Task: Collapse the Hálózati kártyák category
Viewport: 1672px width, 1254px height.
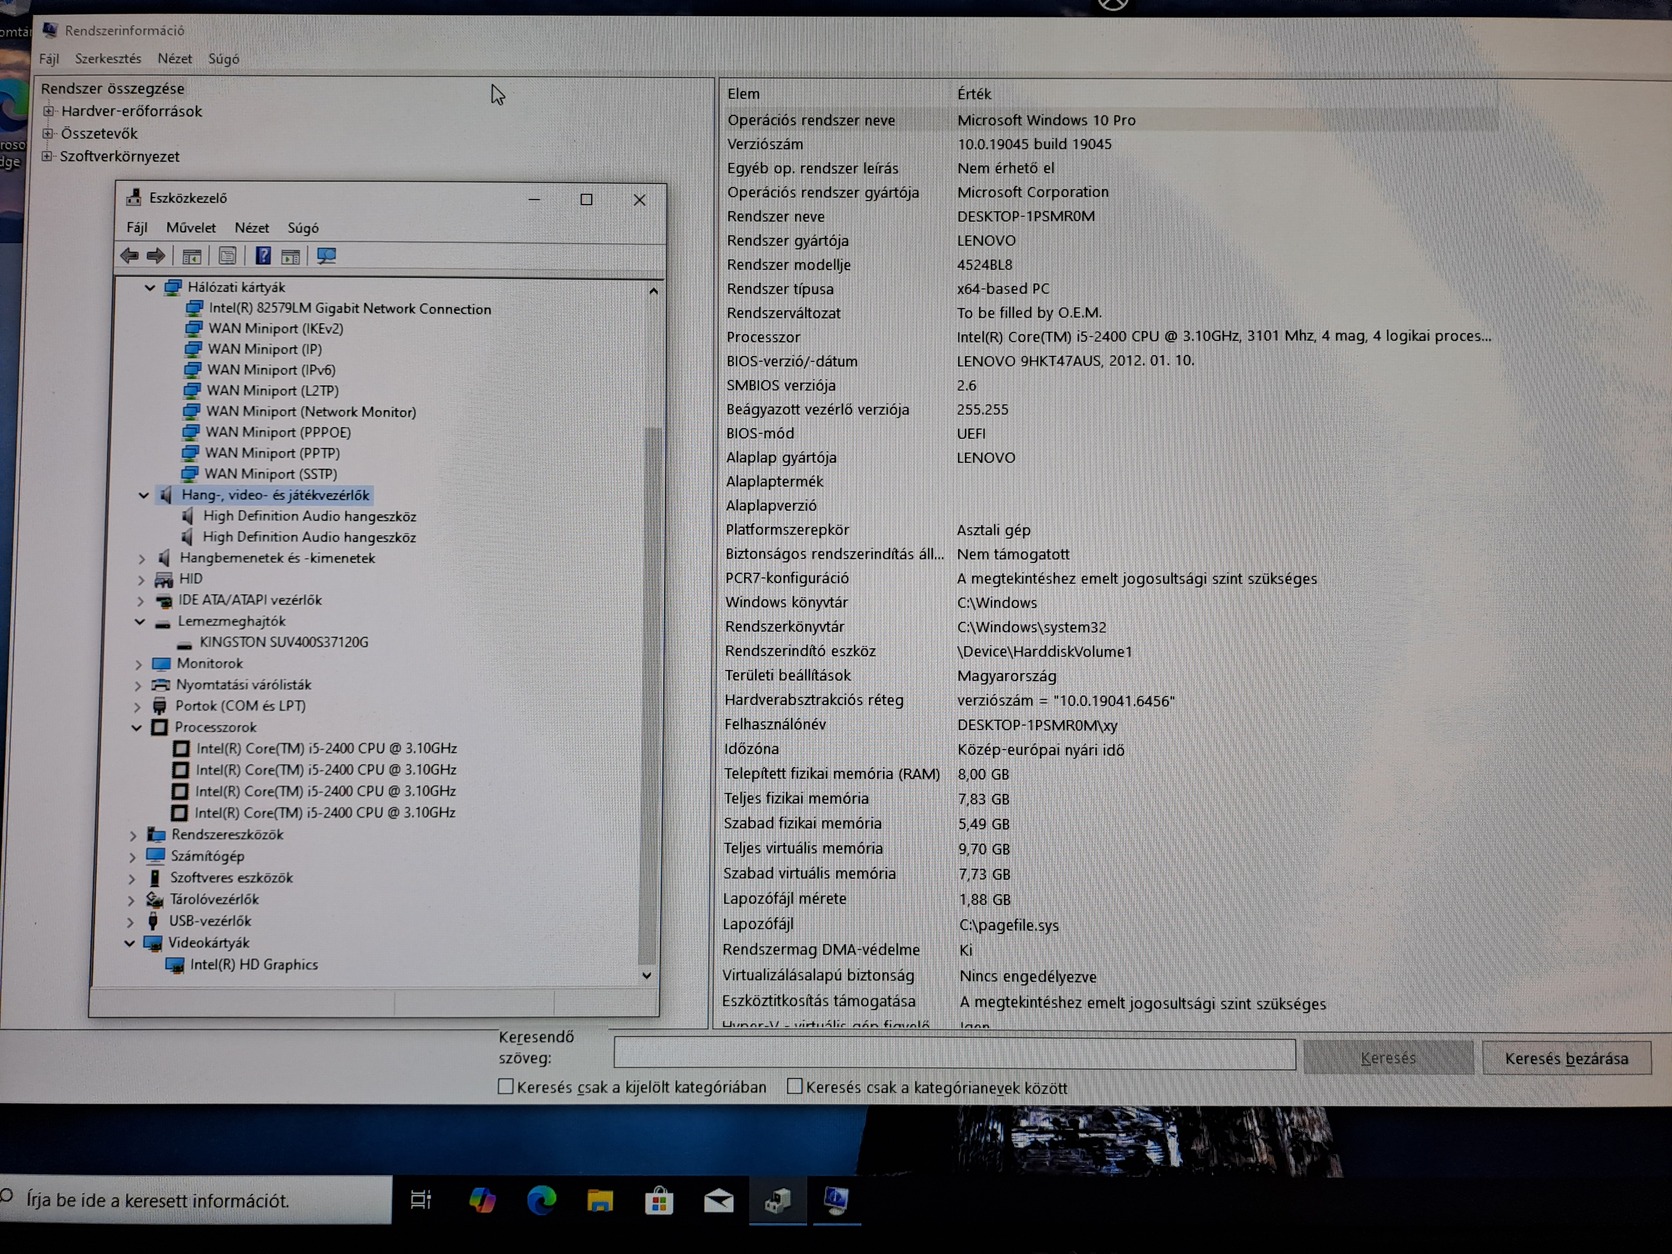Action: coord(150,288)
